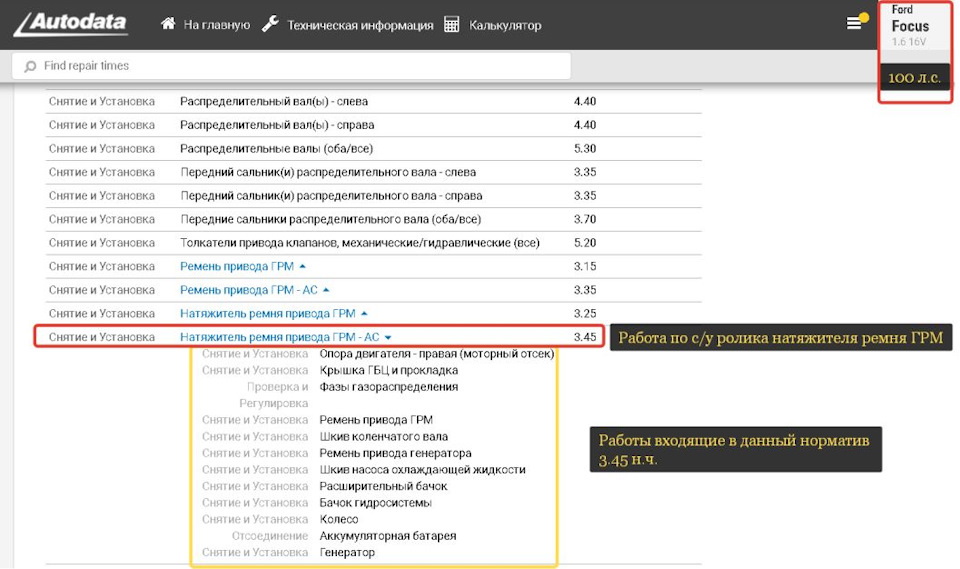Open the Ремень привода ГРМ - АС link
960x569 pixels.
click(x=249, y=290)
